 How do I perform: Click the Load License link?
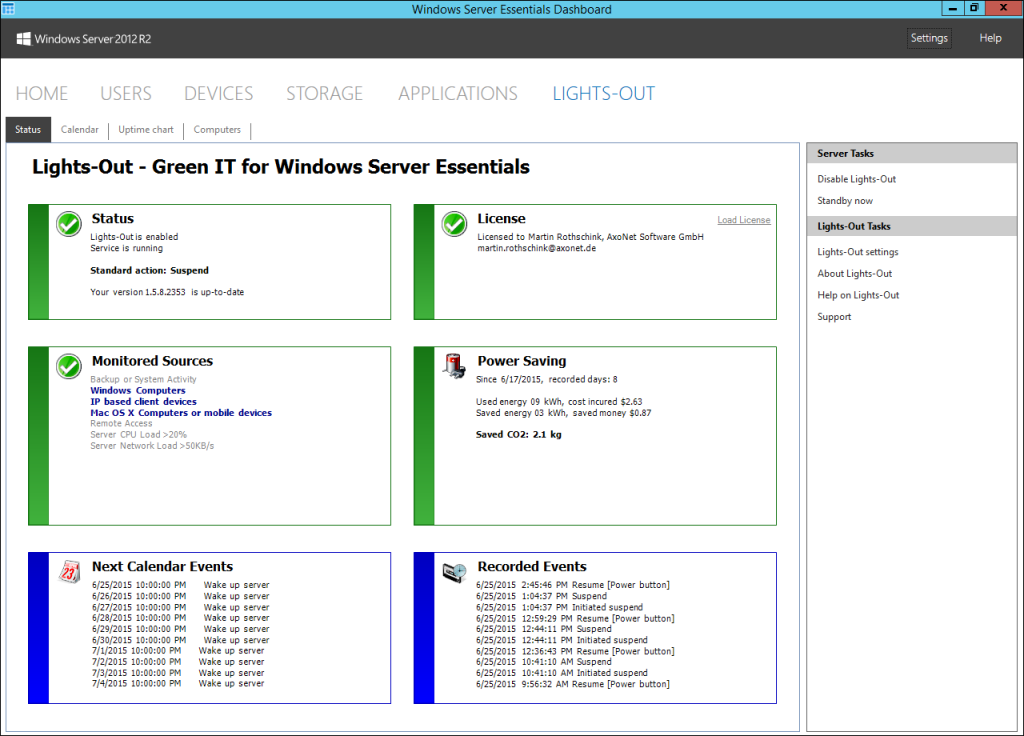tap(743, 219)
